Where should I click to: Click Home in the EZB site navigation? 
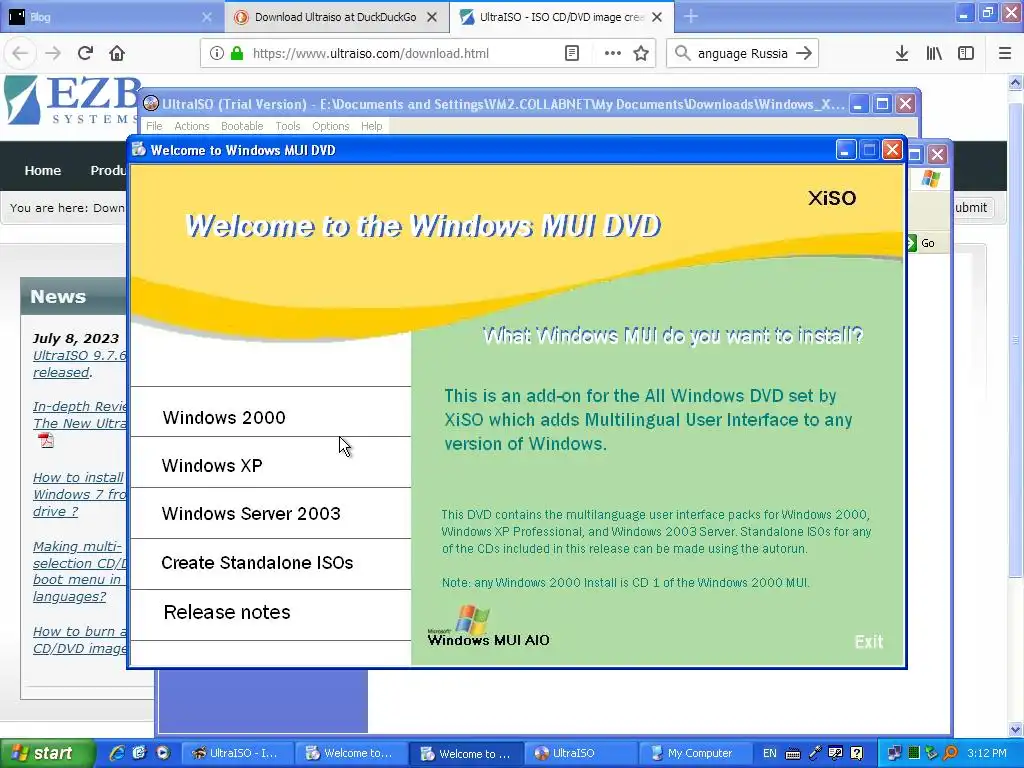(x=42, y=170)
